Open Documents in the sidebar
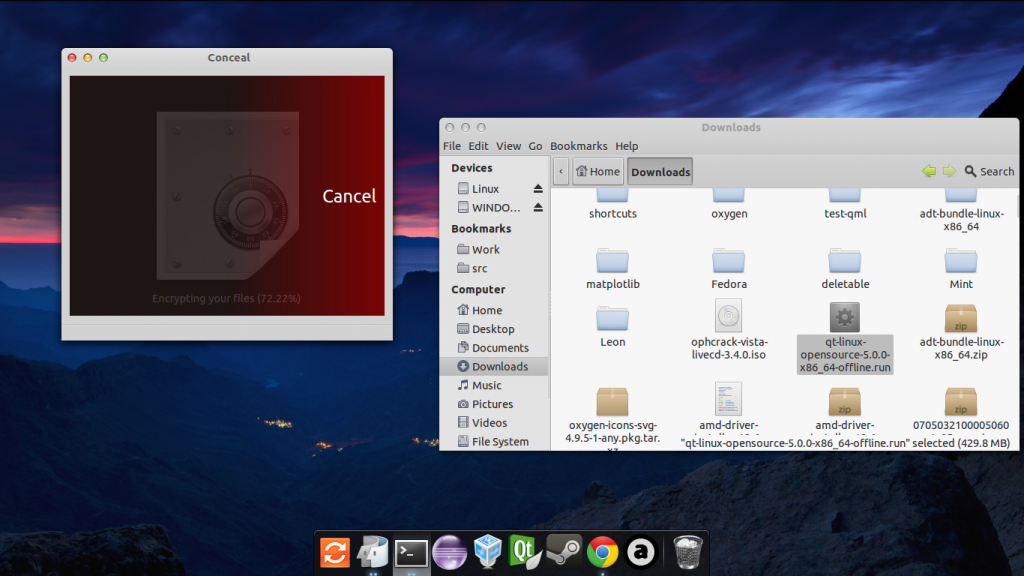The height and width of the screenshot is (576, 1024). click(x=500, y=348)
